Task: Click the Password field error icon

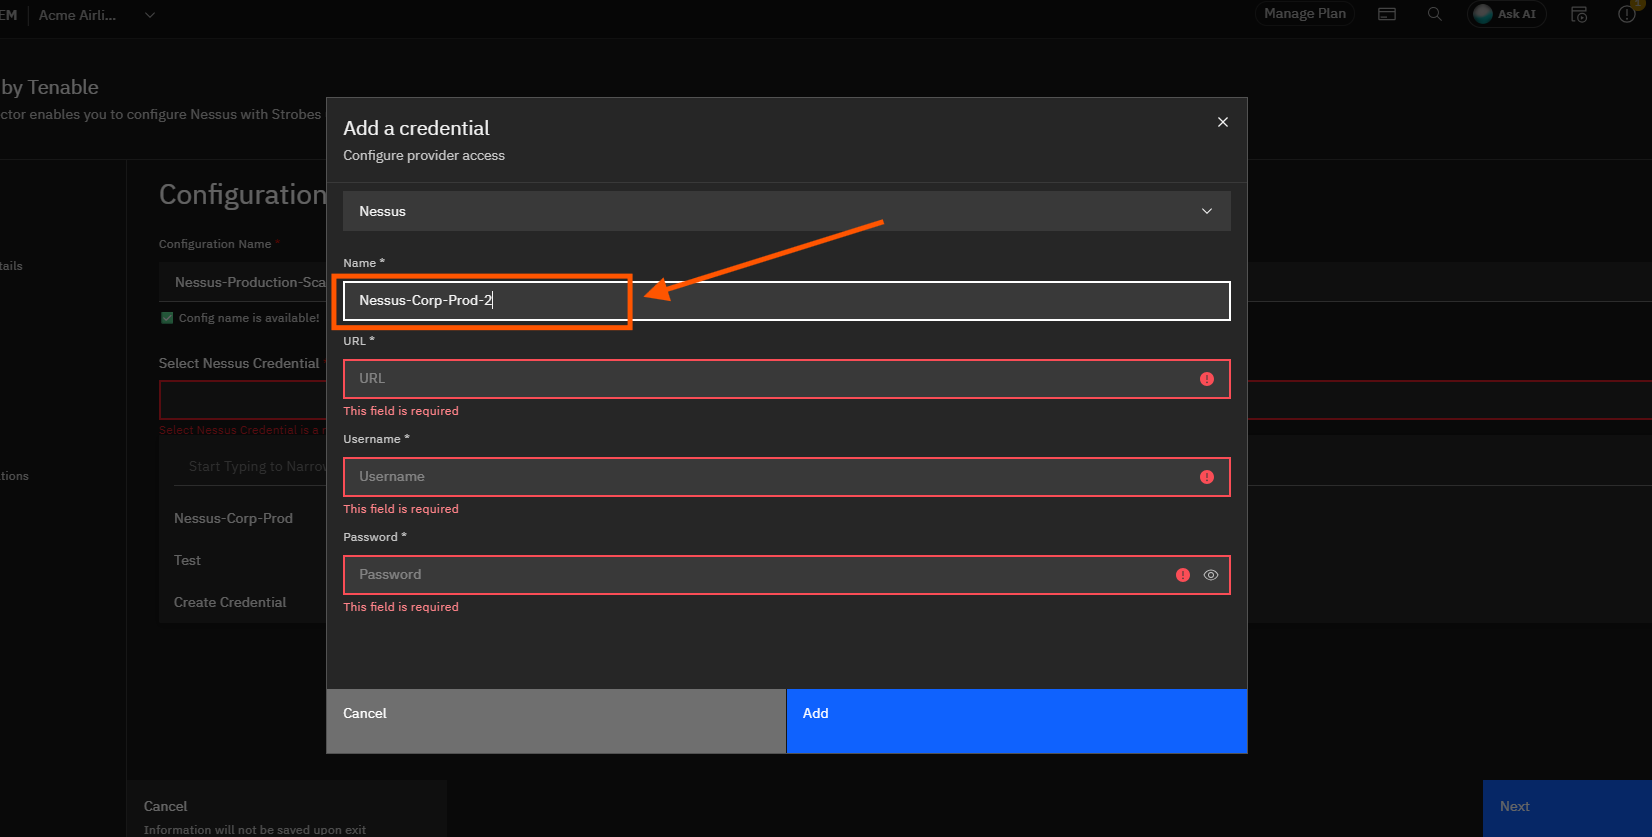Action: 1183,575
